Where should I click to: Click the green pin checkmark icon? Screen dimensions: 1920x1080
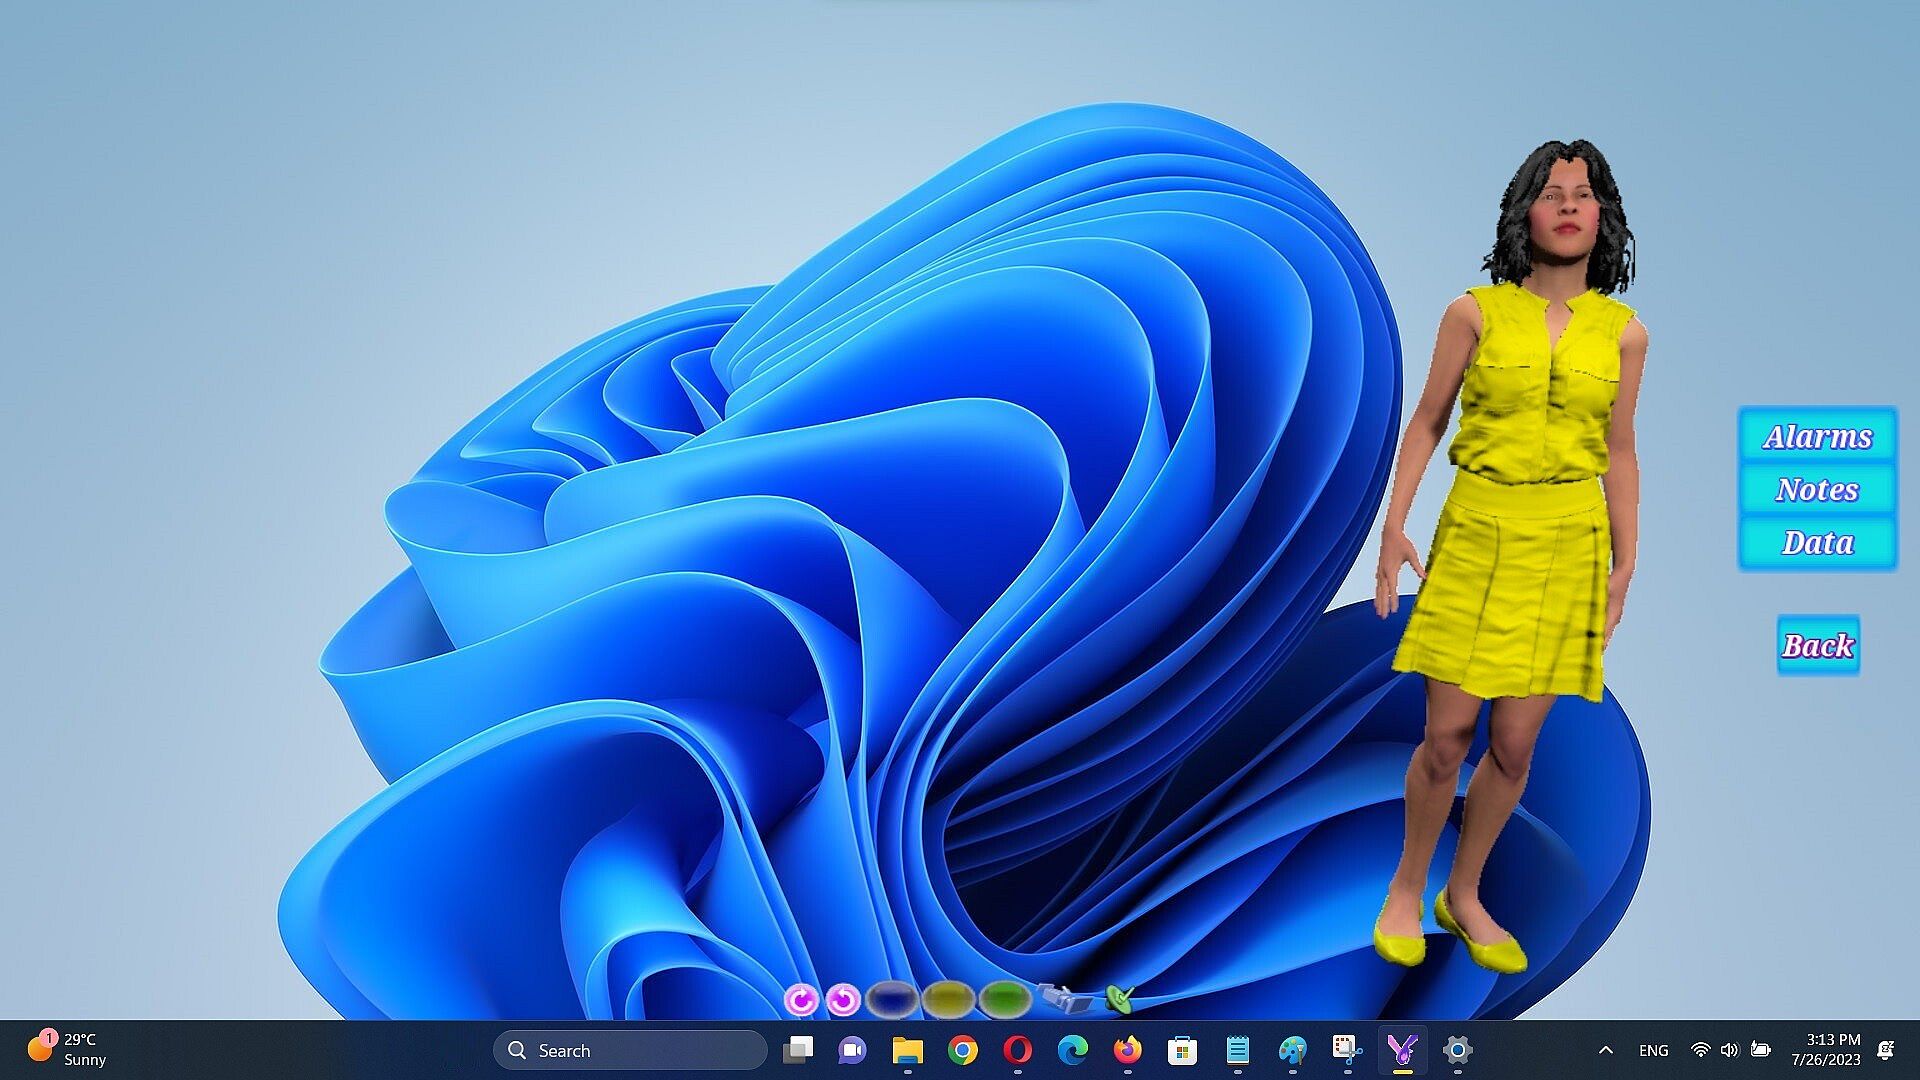point(1120,997)
